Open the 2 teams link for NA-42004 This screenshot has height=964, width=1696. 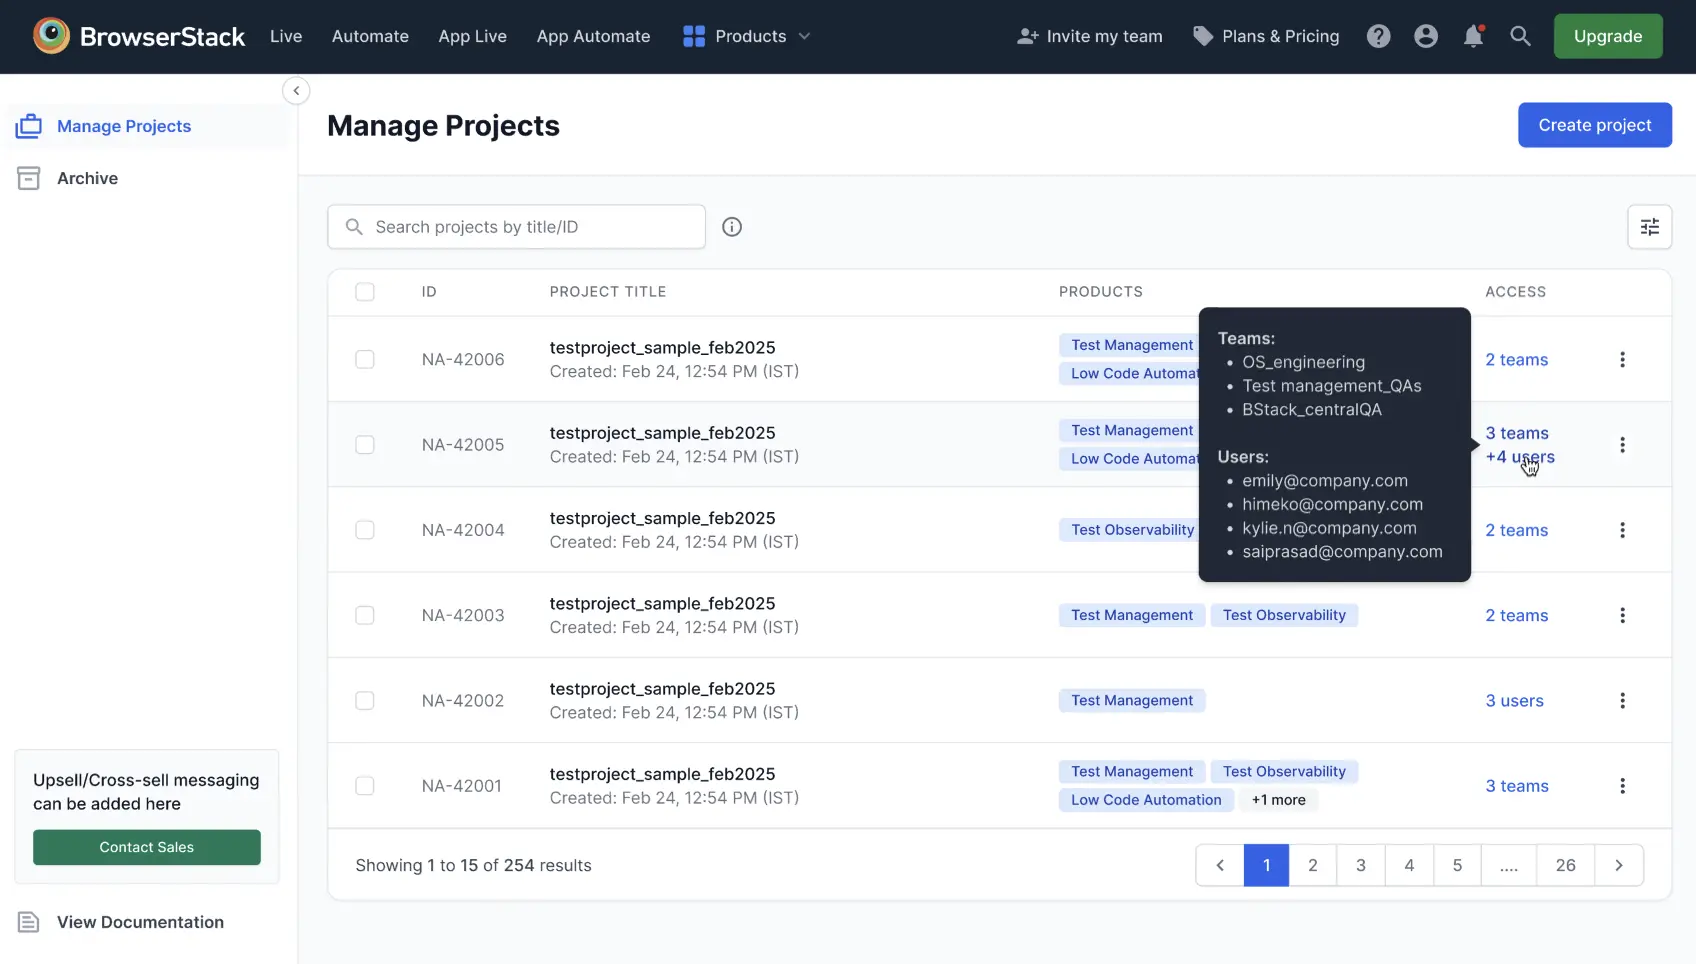[x=1516, y=530]
